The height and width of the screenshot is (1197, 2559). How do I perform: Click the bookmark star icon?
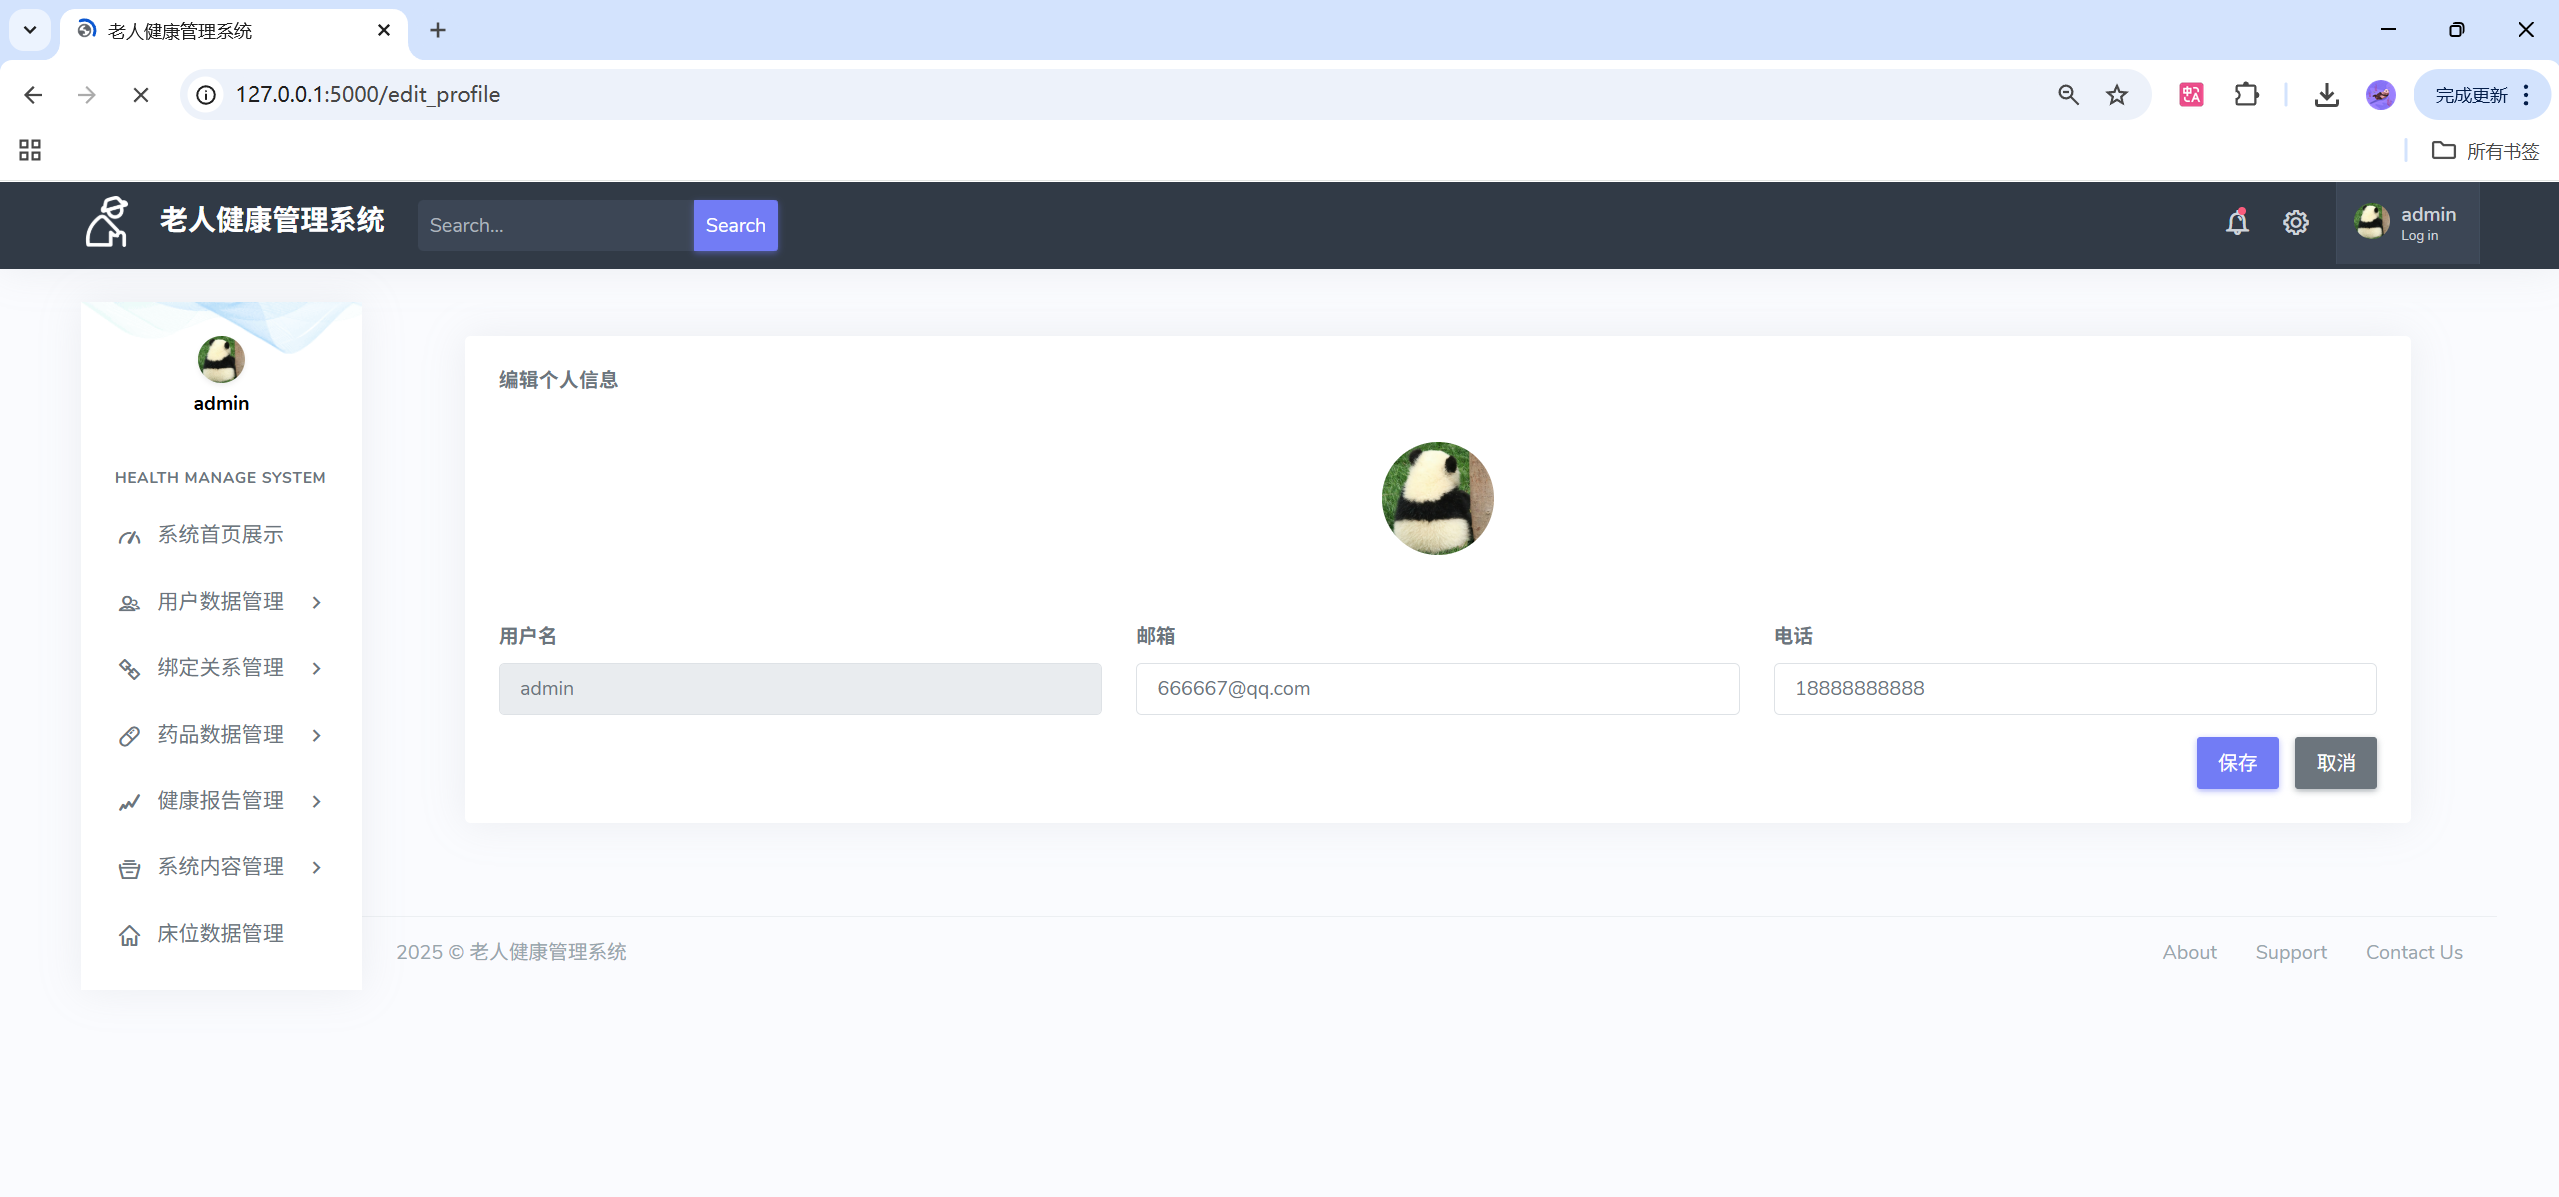click(x=2117, y=95)
